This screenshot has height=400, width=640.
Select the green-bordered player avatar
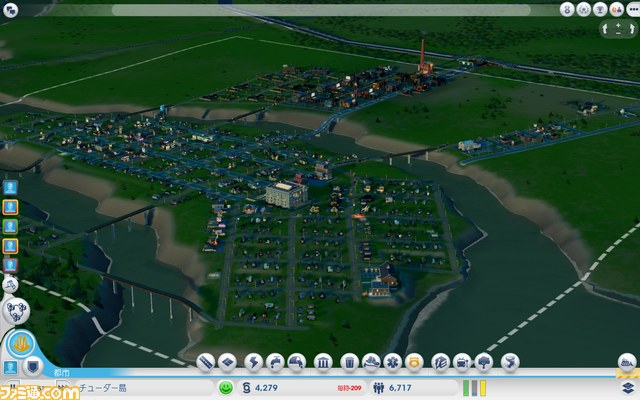click(10, 227)
